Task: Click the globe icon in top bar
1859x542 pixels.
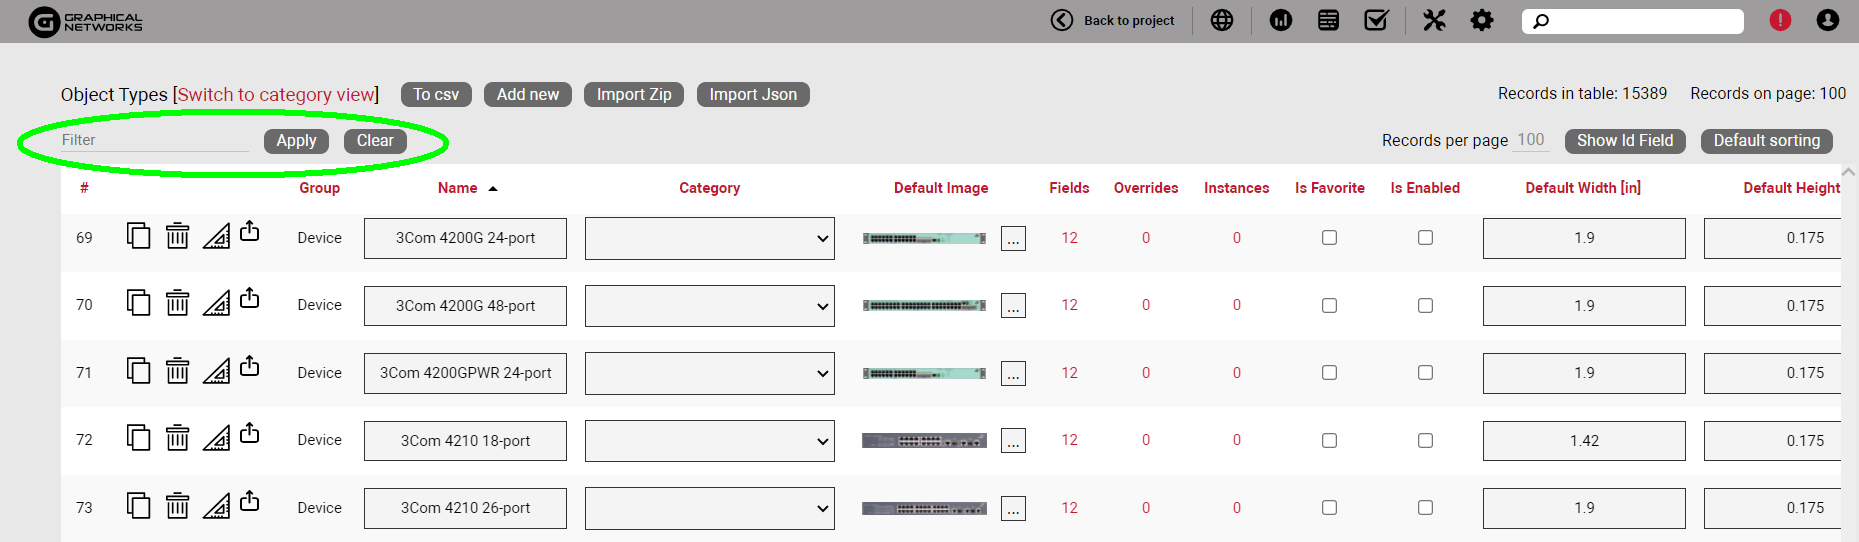Action: 1221,20
